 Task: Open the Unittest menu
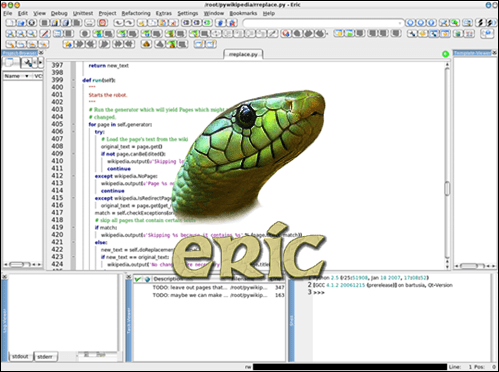pyautogui.click(x=83, y=13)
